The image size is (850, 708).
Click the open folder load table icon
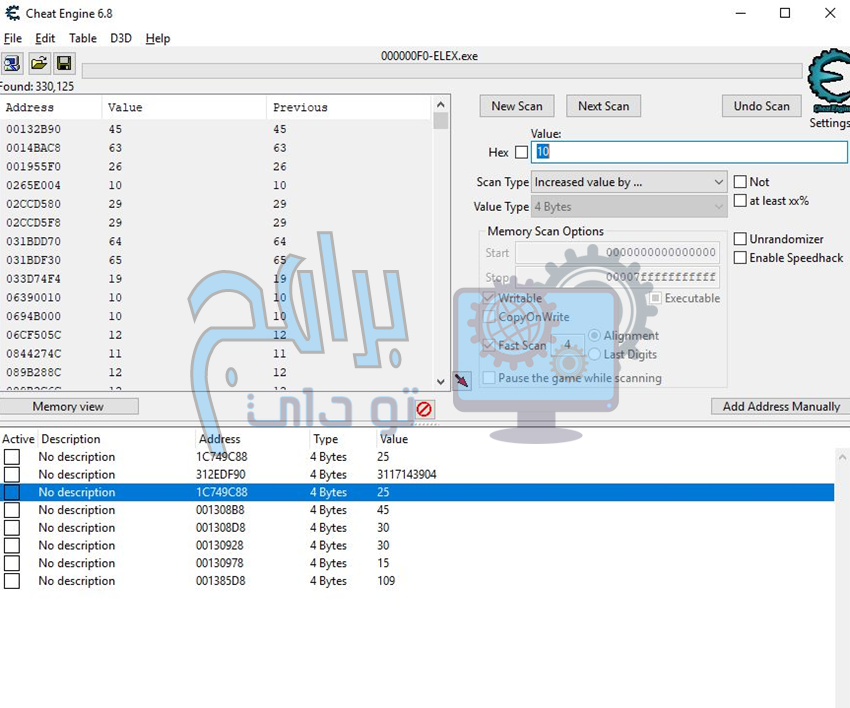coord(38,64)
